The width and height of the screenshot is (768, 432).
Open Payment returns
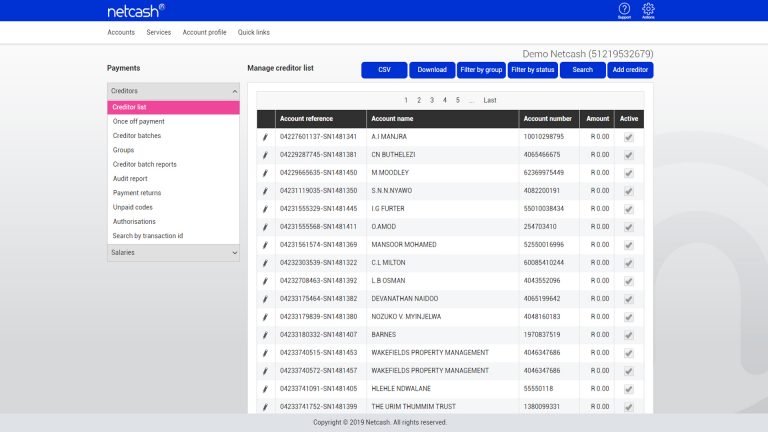(137, 193)
